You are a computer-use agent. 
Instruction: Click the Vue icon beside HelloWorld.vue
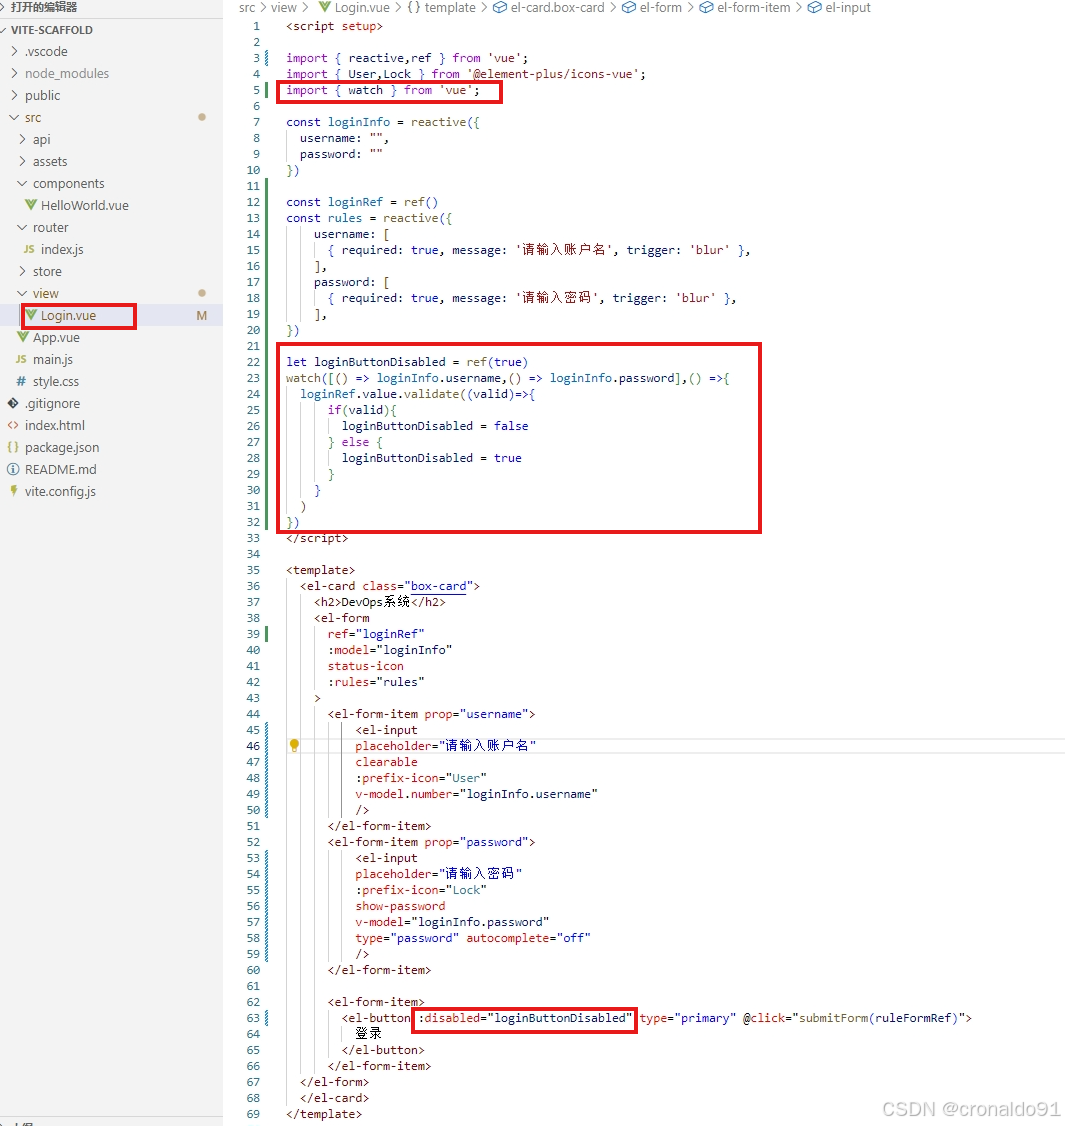[31, 205]
